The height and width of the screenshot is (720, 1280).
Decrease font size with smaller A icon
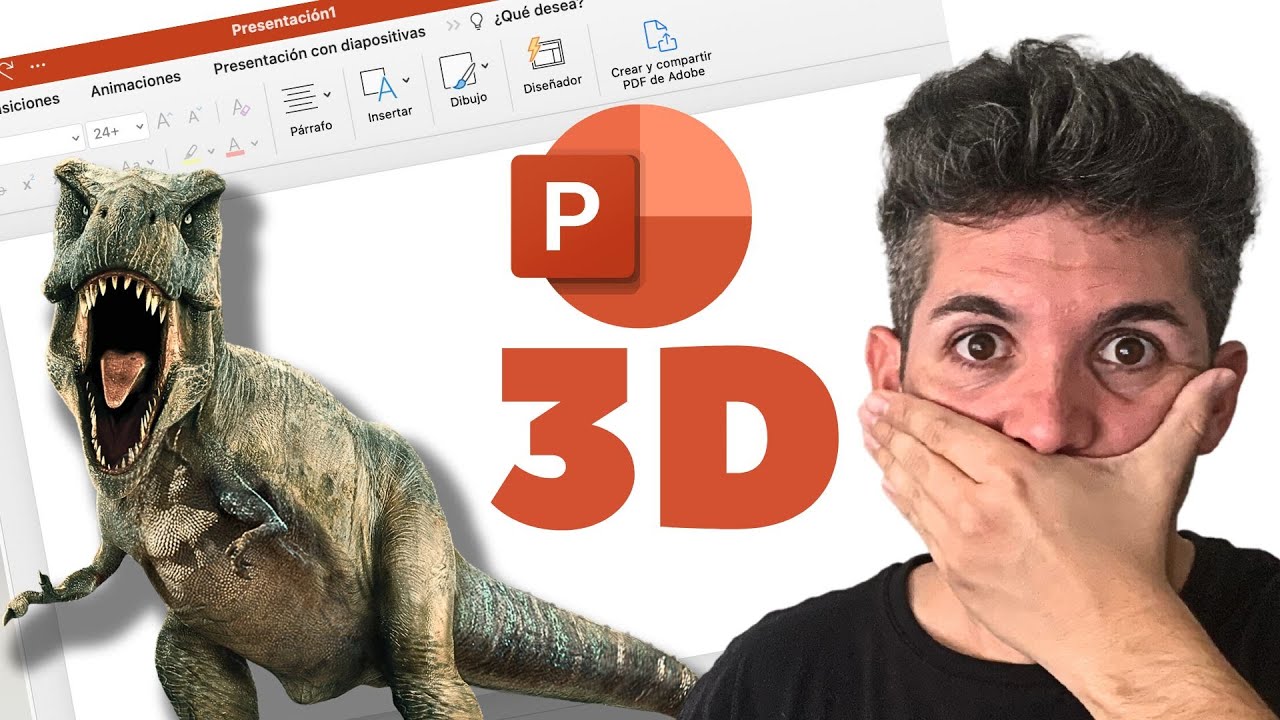[x=195, y=113]
